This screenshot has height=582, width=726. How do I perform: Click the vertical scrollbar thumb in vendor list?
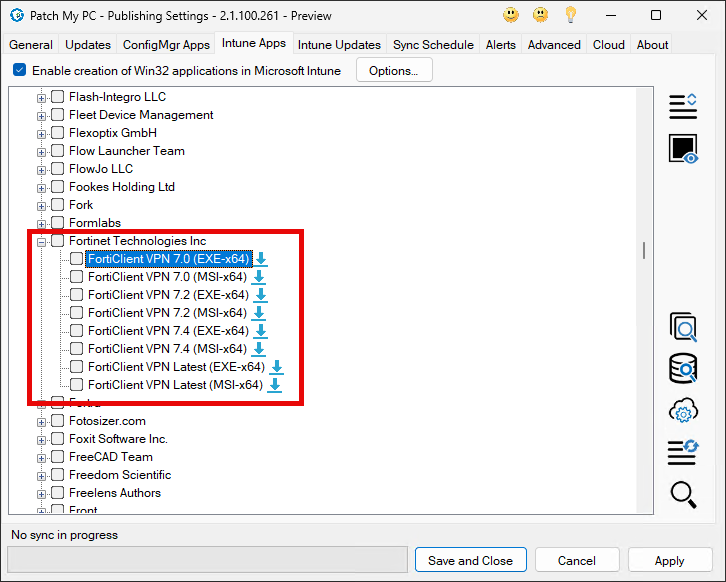(x=644, y=250)
